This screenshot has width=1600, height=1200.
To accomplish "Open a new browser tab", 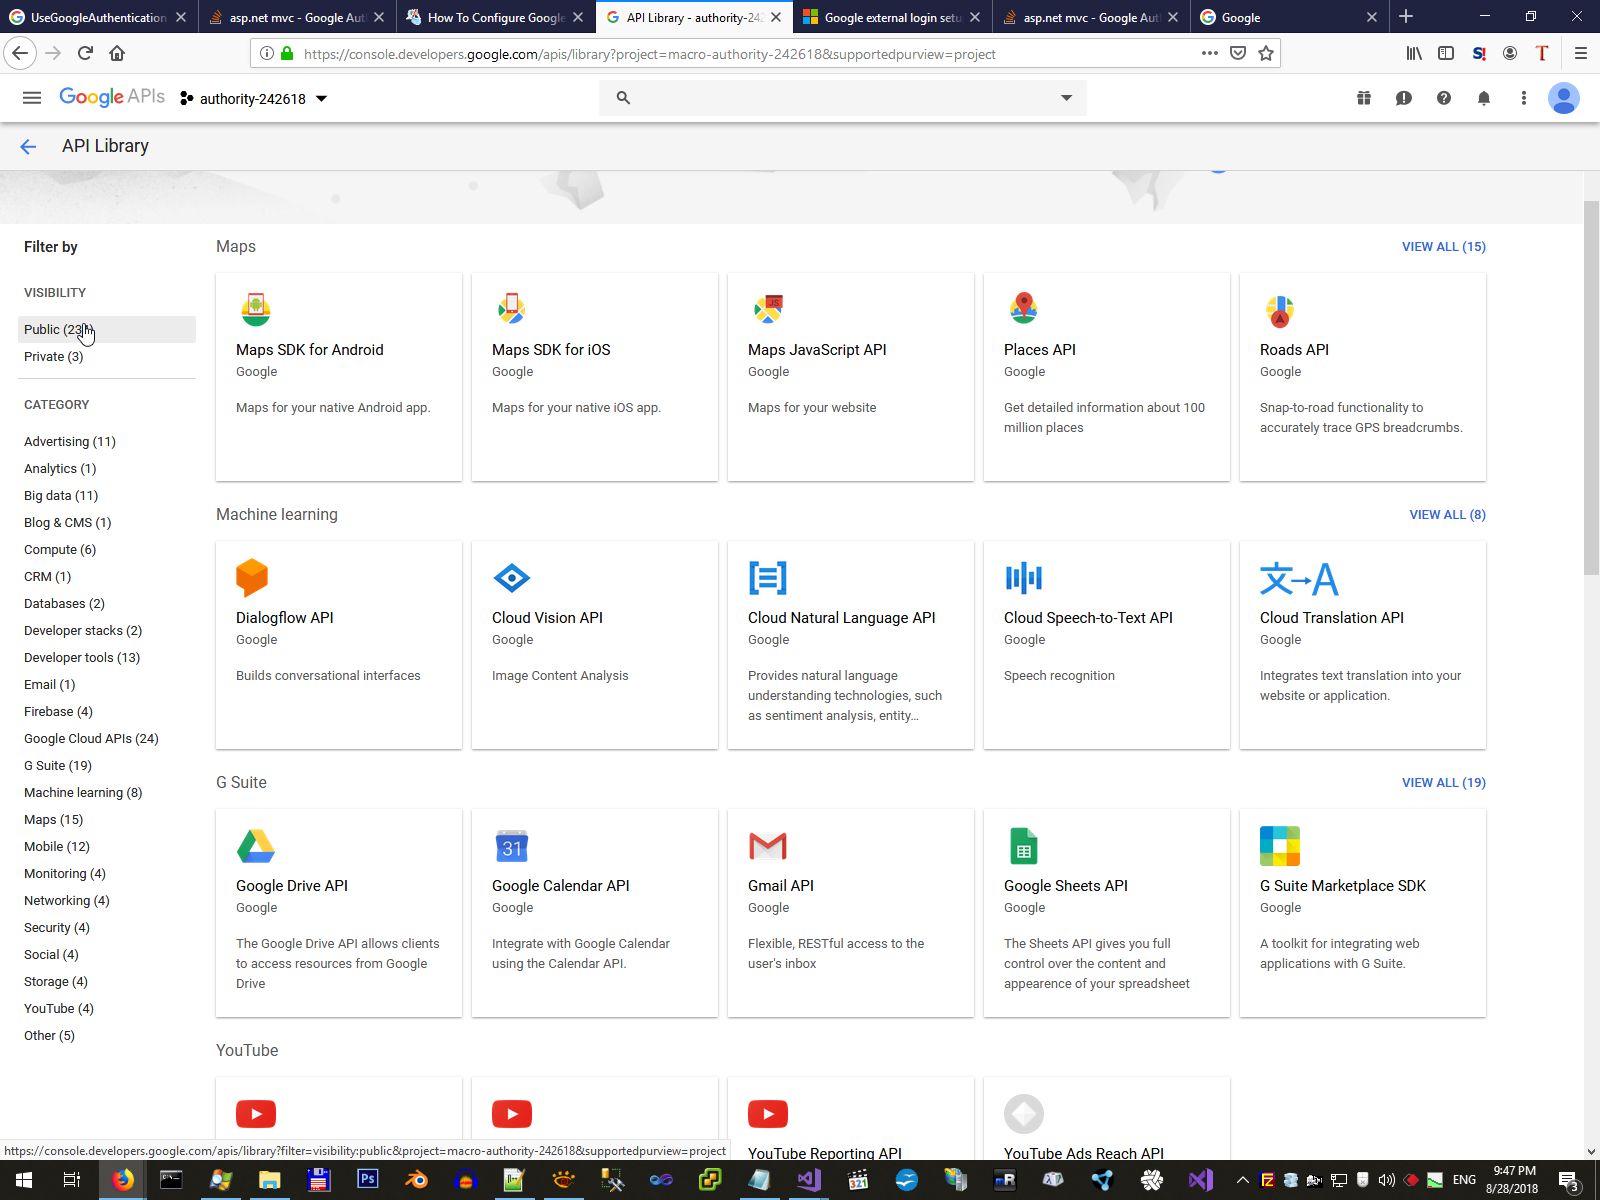I will tap(1406, 17).
